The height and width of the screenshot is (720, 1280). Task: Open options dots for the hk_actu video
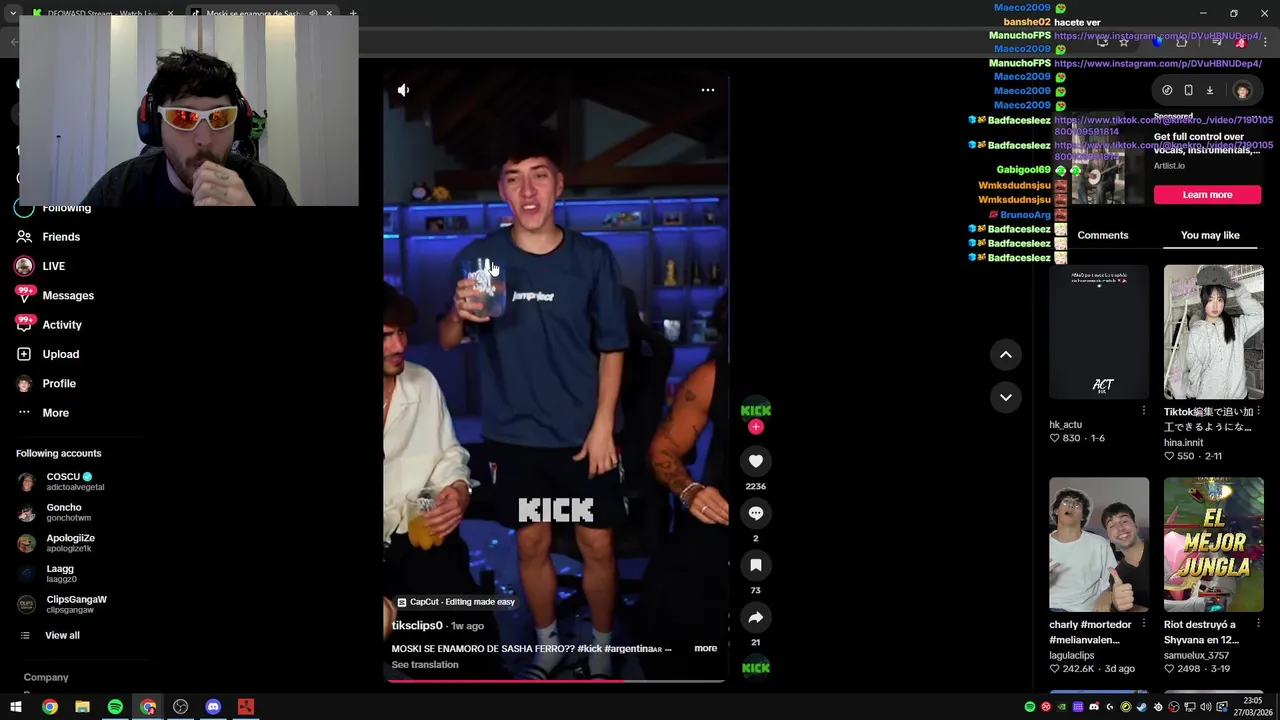(1144, 411)
